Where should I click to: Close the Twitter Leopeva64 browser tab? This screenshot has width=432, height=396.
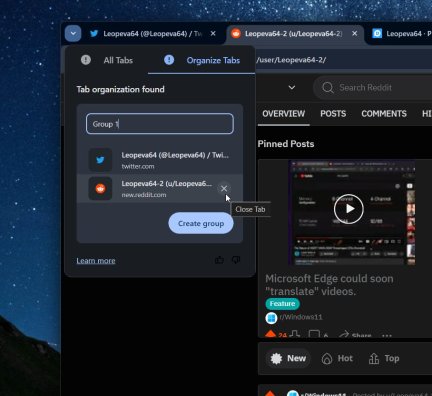click(213, 33)
